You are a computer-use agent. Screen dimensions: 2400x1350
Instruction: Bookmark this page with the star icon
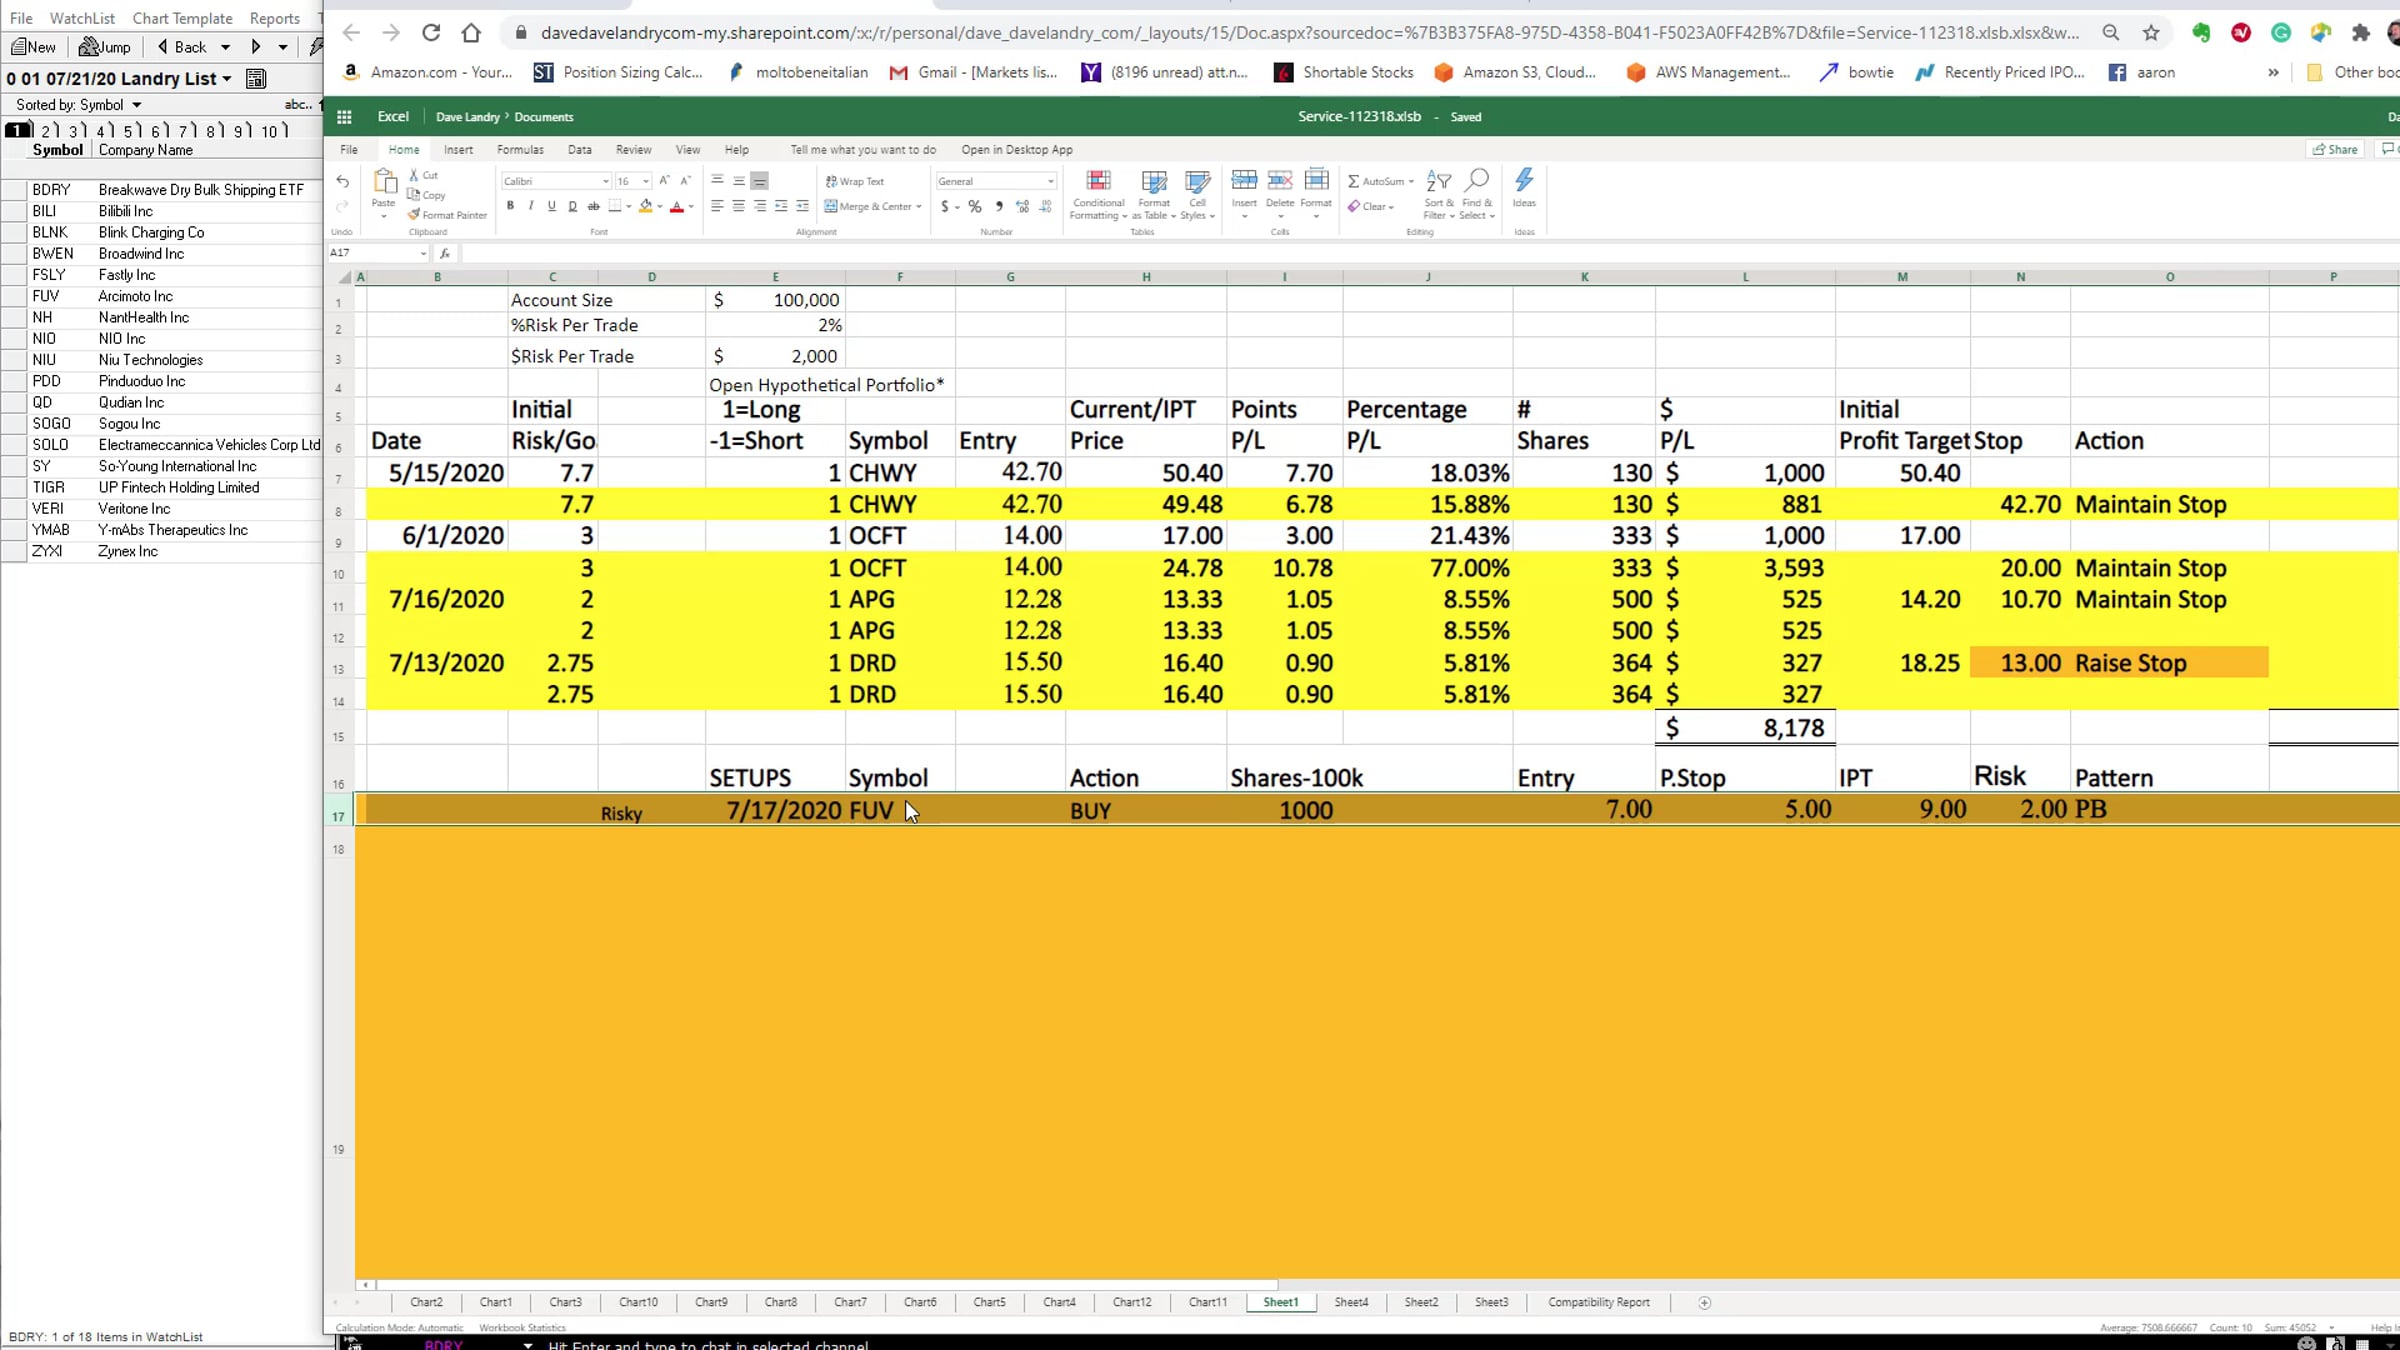point(2151,33)
